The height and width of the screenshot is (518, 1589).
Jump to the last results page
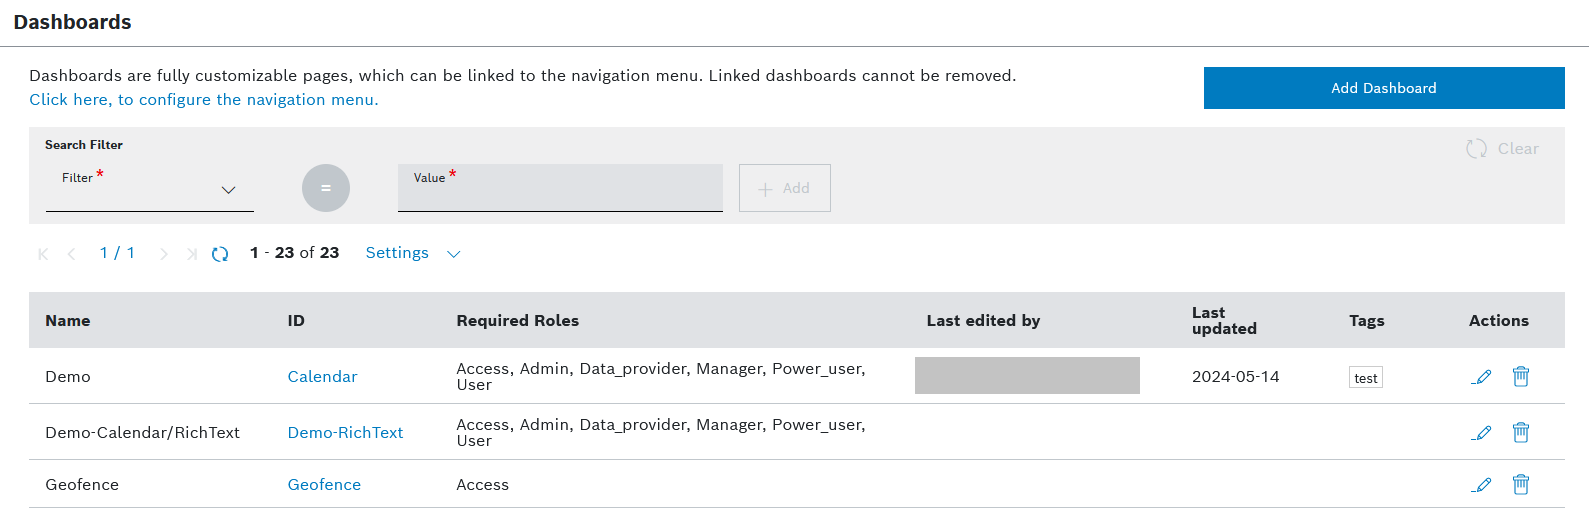point(191,254)
